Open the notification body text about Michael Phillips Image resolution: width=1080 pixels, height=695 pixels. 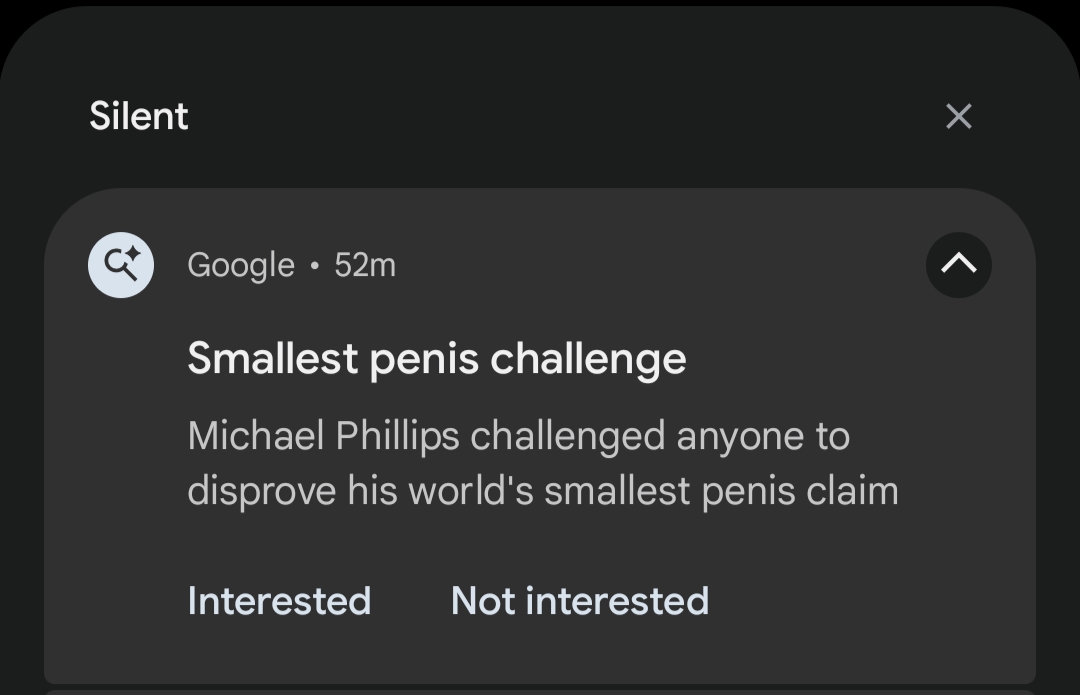[x=542, y=463]
